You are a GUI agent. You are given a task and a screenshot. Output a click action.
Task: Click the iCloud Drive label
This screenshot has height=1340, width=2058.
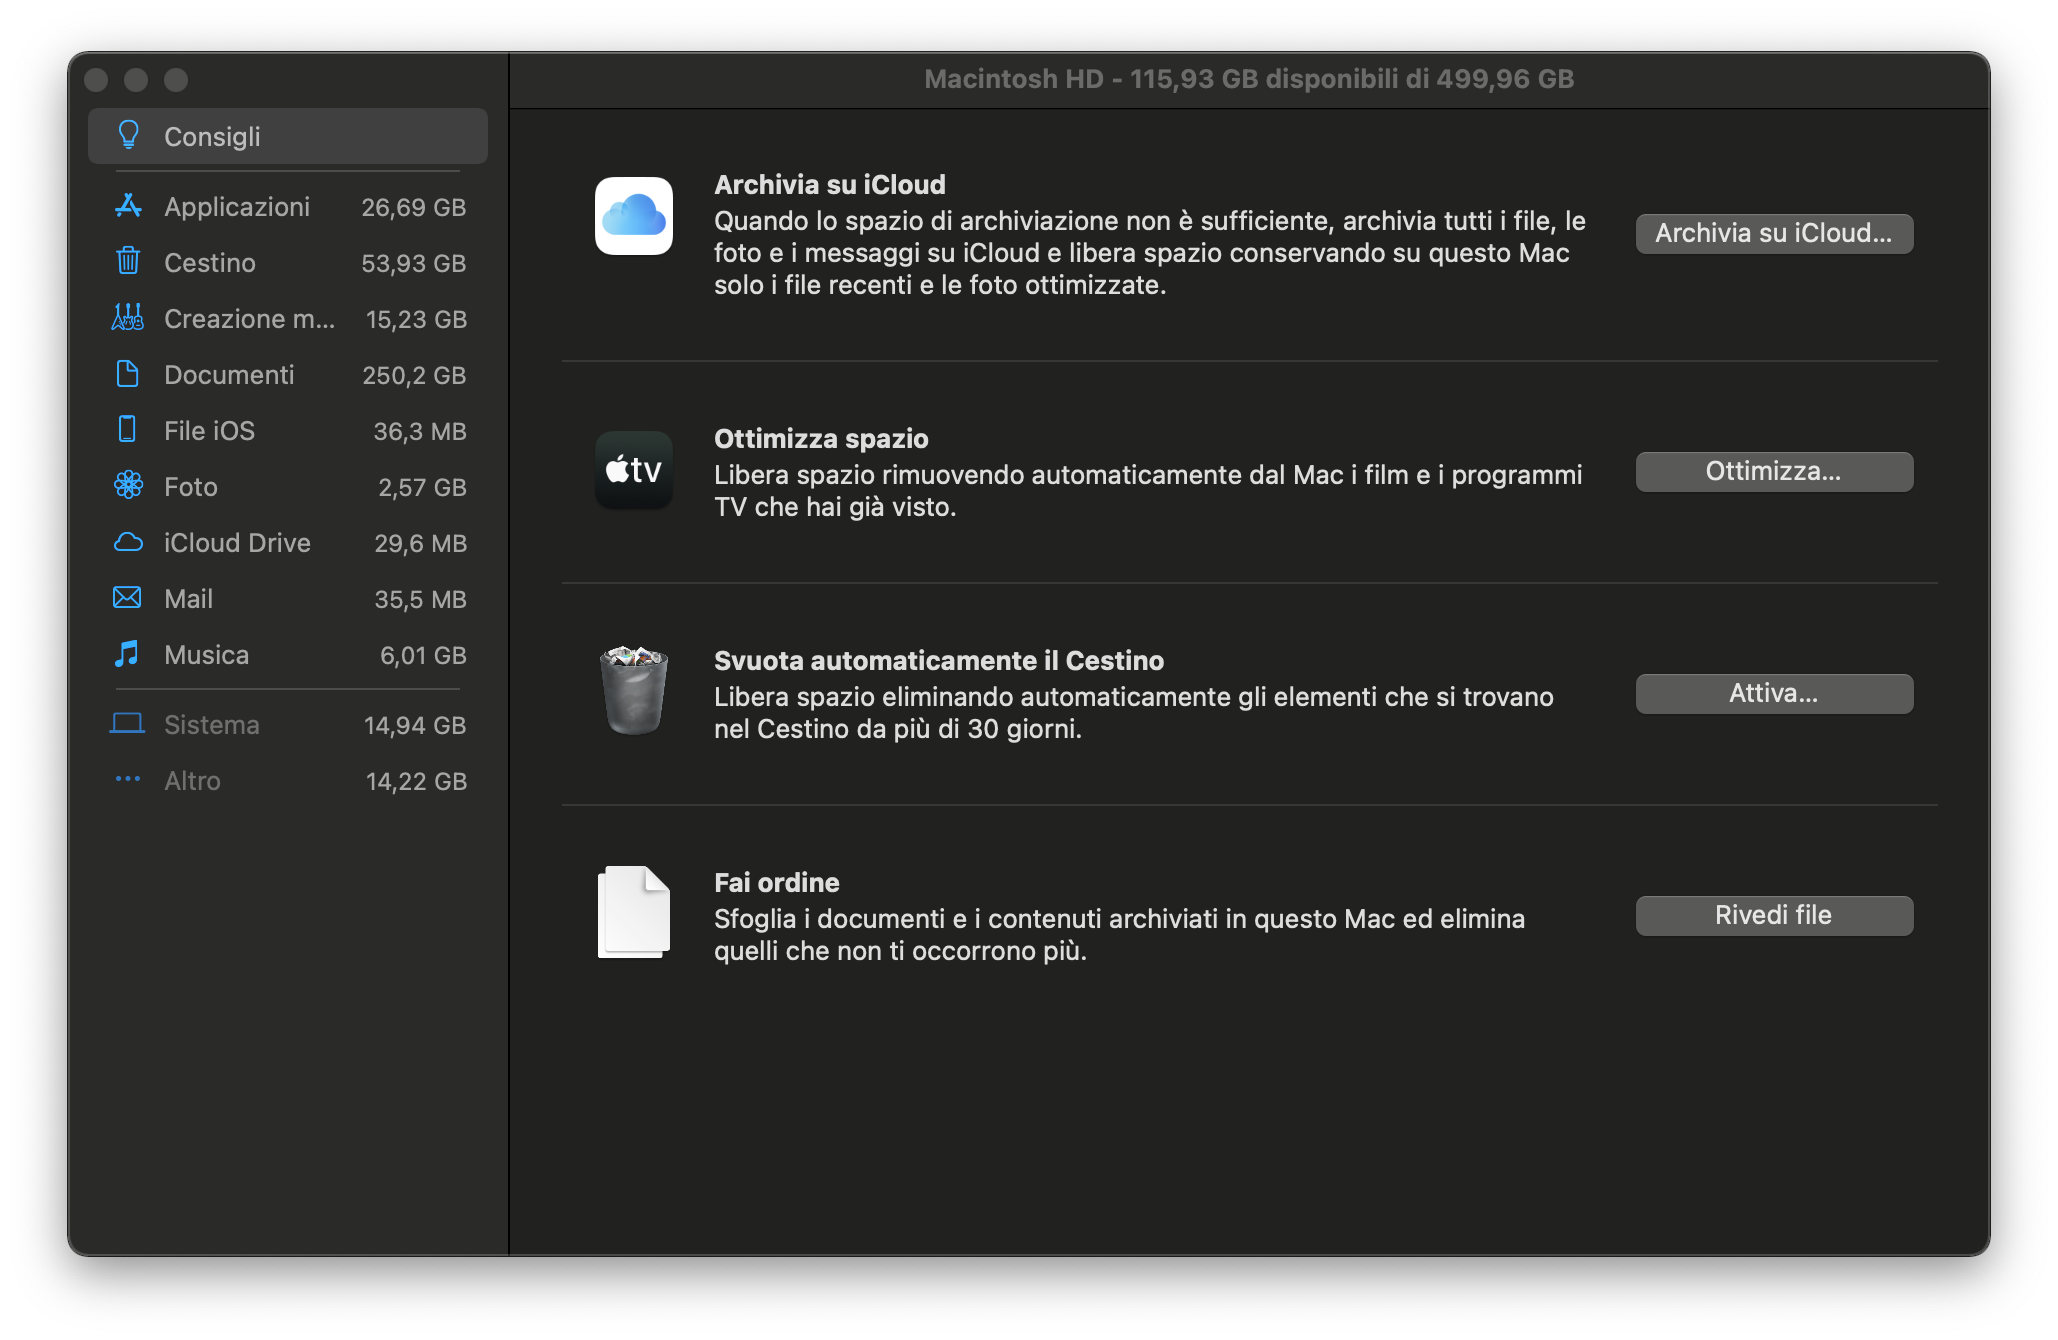237,543
